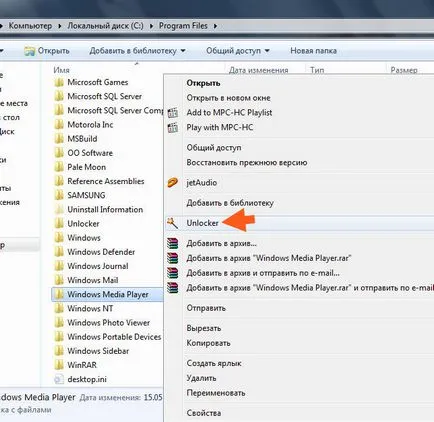This screenshot has width=434, height=422.
Task: Click WinRAR icon beside "Добавить в архив..."
Action: click(x=172, y=243)
